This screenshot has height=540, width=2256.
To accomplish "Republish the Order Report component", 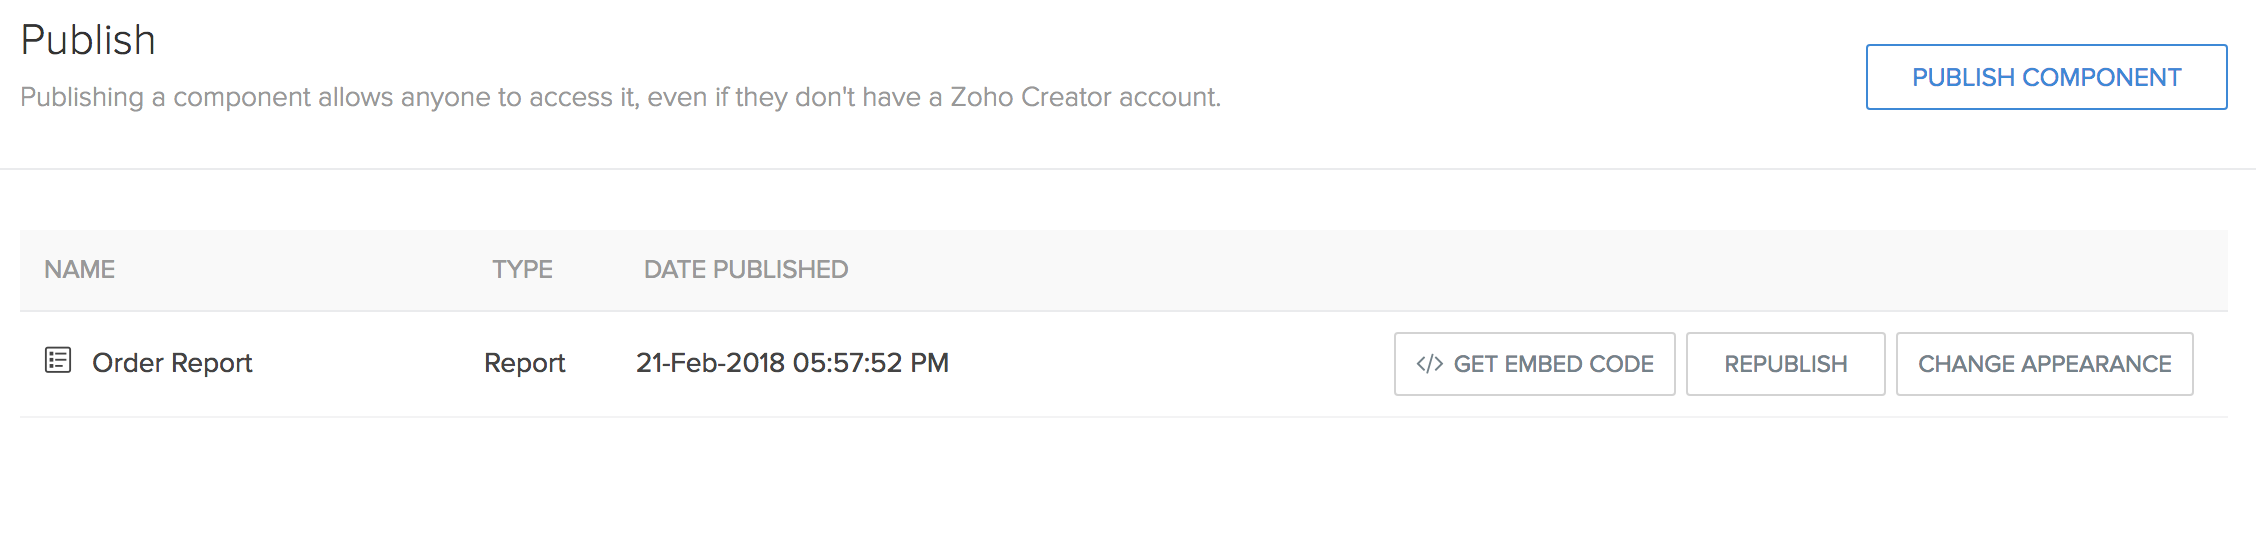I will click(x=1785, y=364).
